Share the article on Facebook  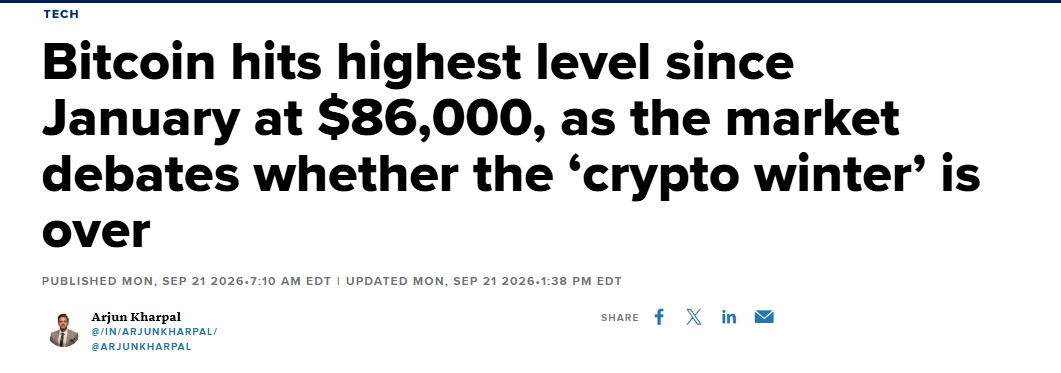coord(659,317)
